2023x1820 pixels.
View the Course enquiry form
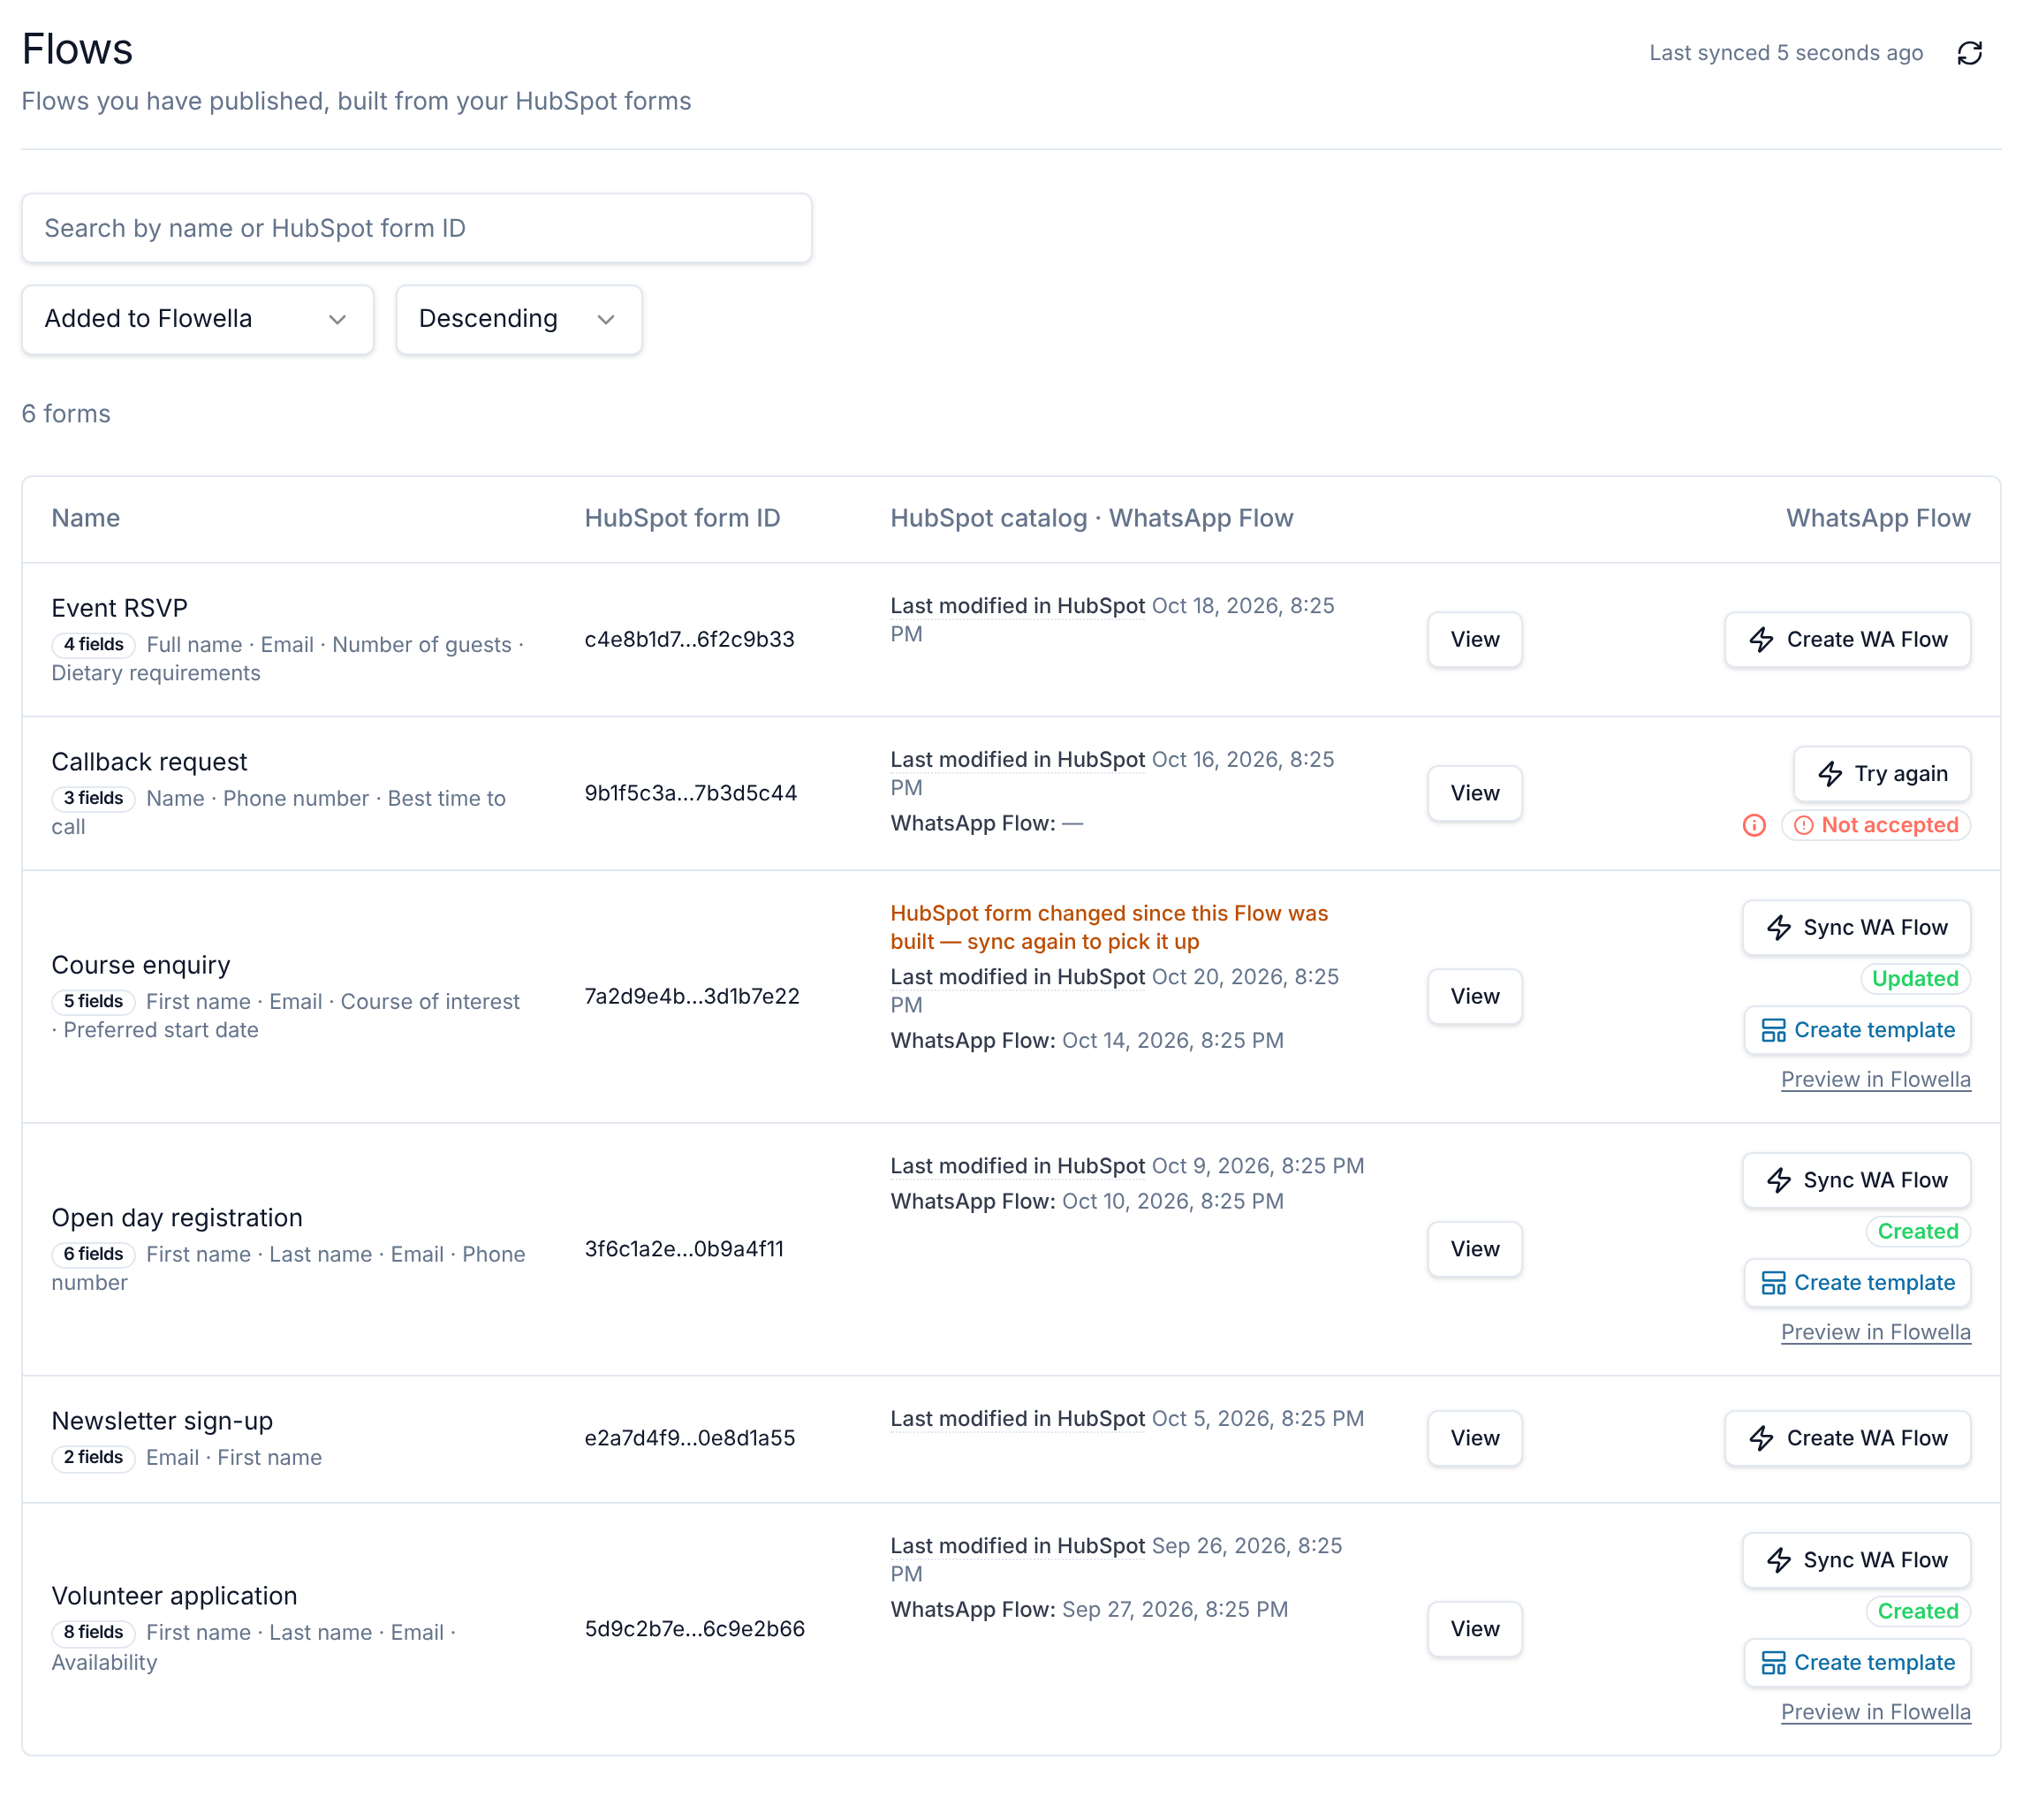pyautogui.click(x=1474, y=996)
